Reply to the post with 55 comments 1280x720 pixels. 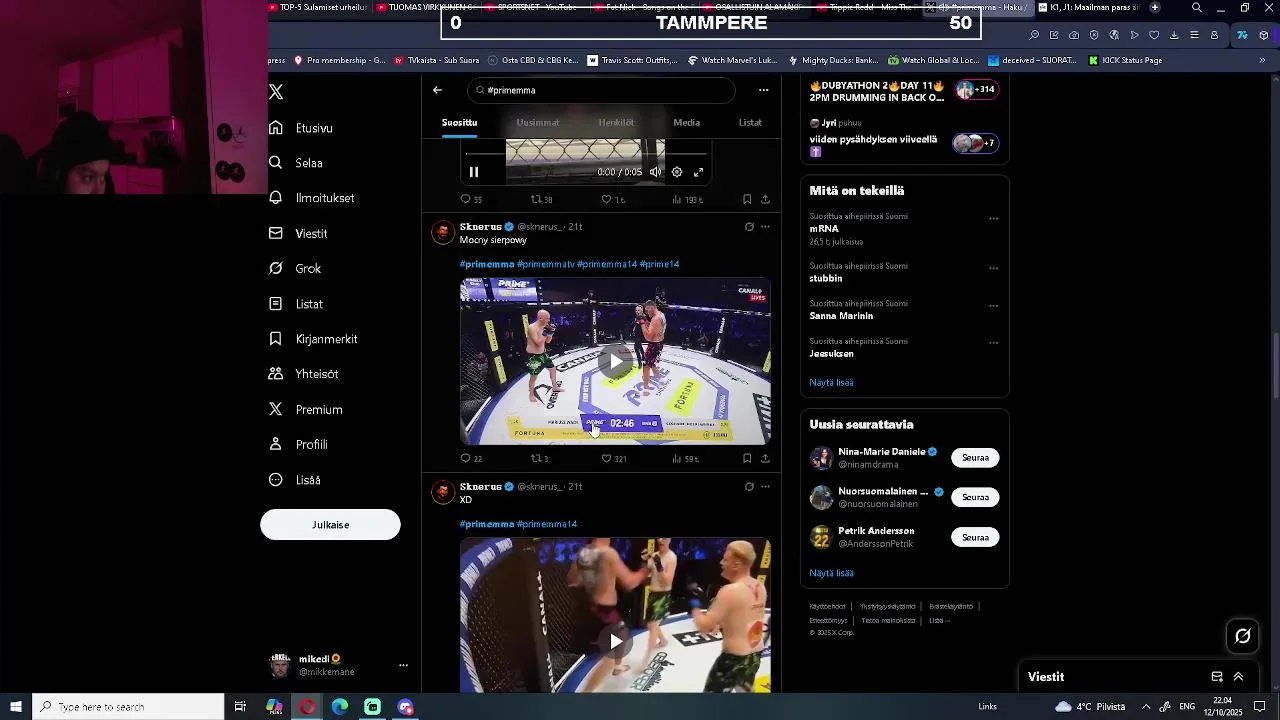pyautogui.click(x=470, y=199)
